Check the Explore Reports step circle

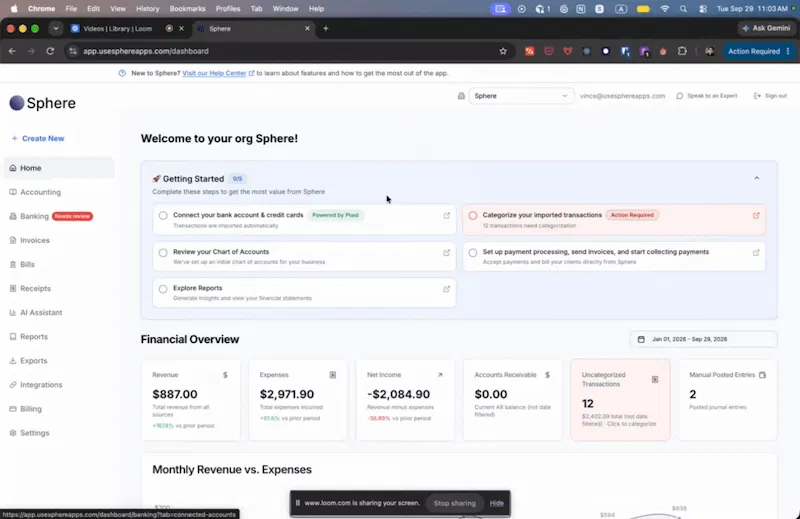point(163,289)
